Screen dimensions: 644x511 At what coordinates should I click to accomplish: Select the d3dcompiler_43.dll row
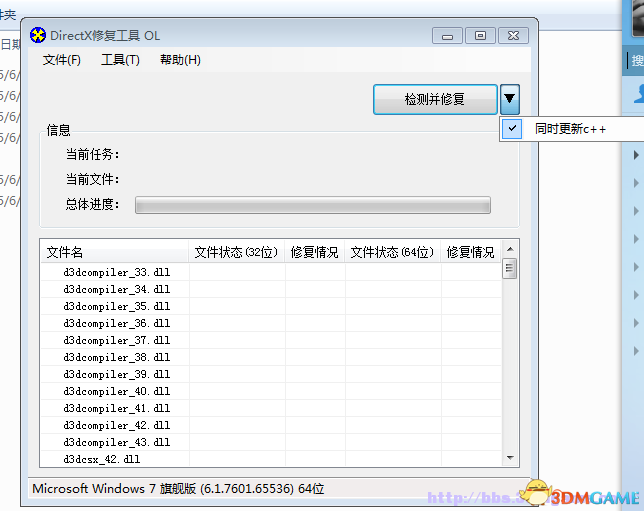271,442
